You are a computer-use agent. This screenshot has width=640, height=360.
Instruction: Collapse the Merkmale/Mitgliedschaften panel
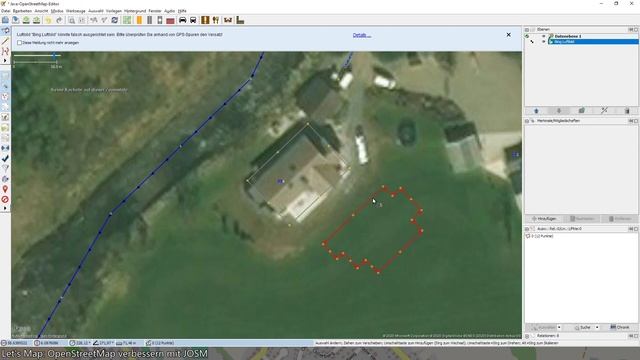[527, 121]
